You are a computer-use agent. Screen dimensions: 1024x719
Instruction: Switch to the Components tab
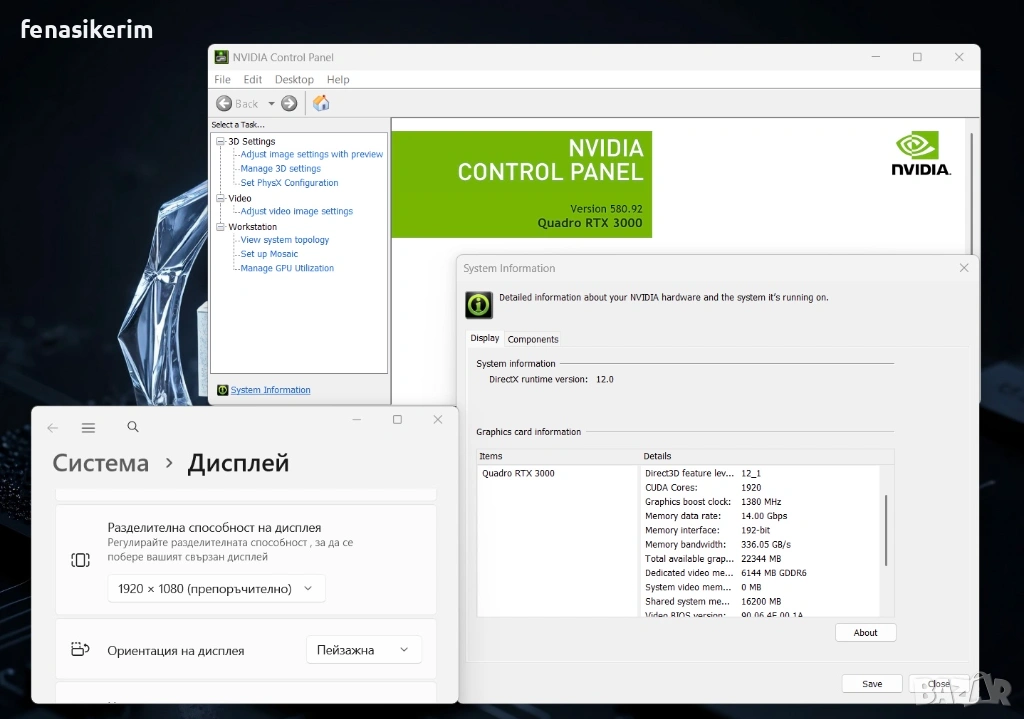pyautogui.click(x=533, y=339)
